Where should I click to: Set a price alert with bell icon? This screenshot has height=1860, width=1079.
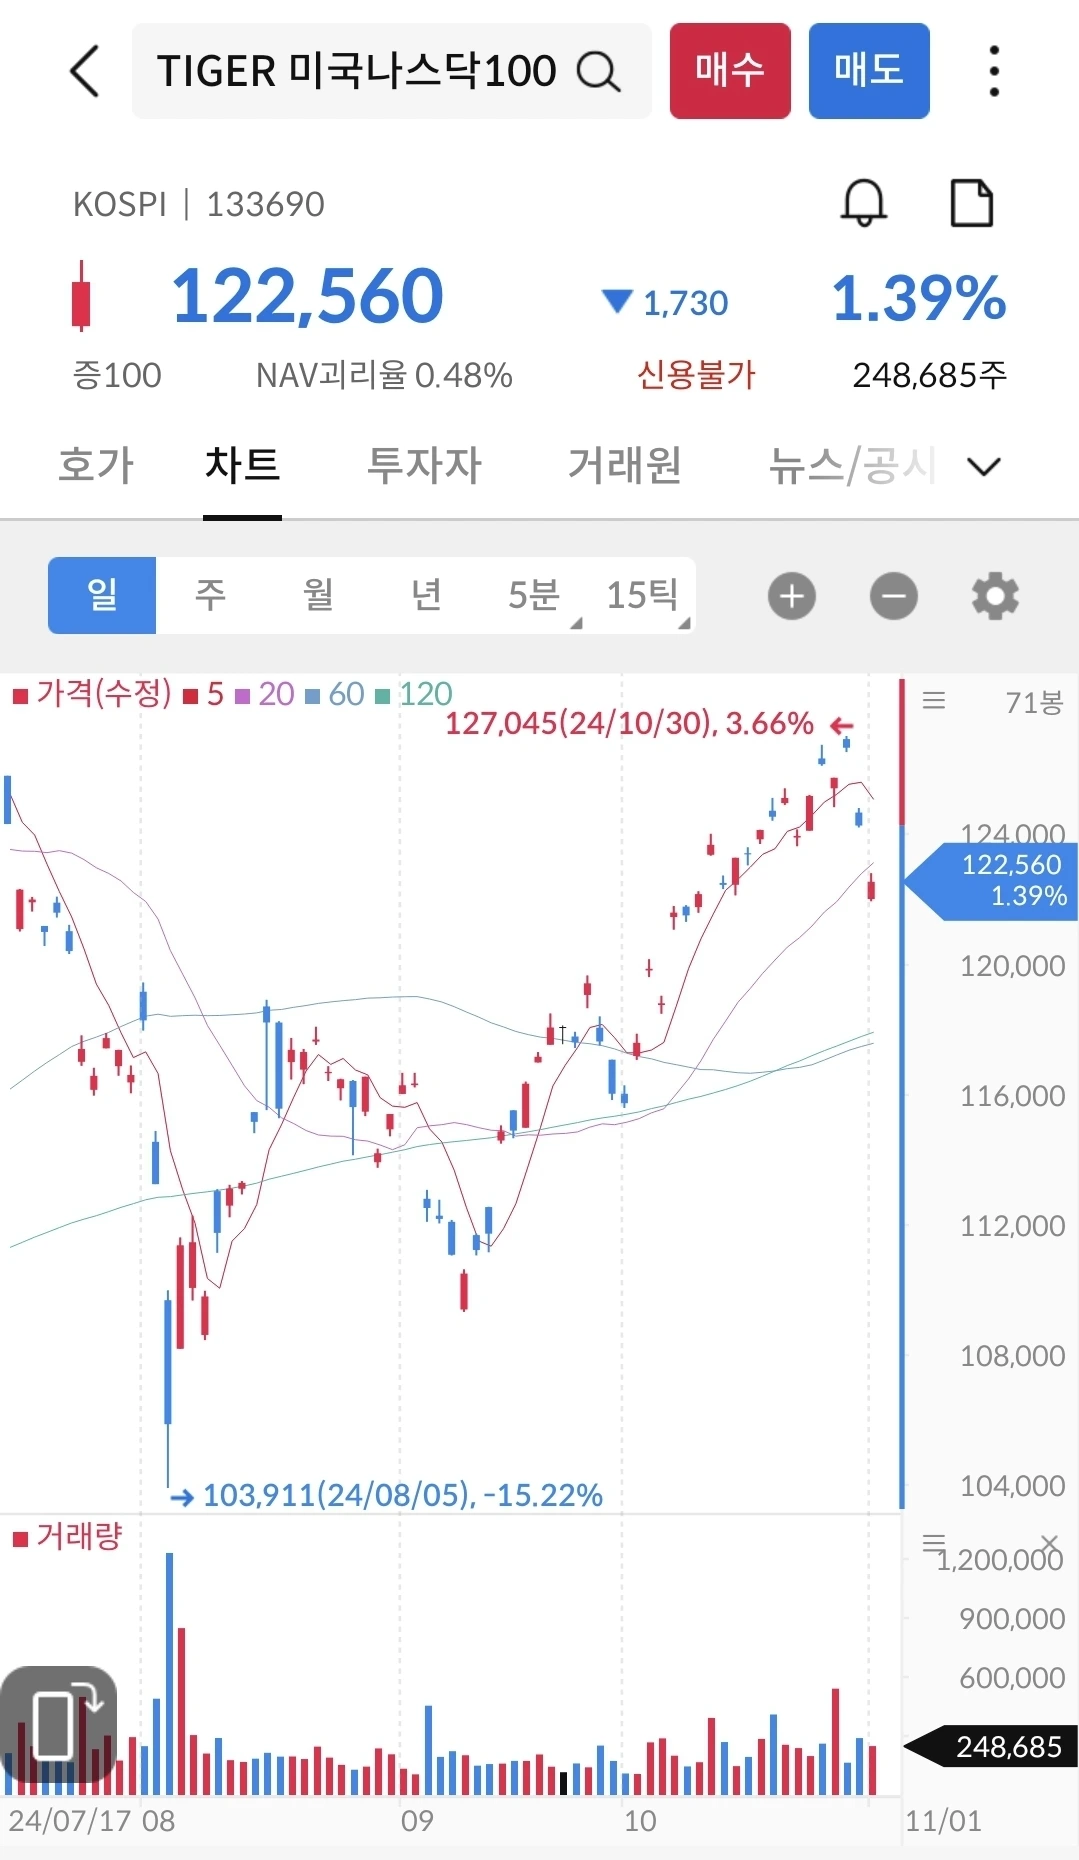click(x=864, y=203)
